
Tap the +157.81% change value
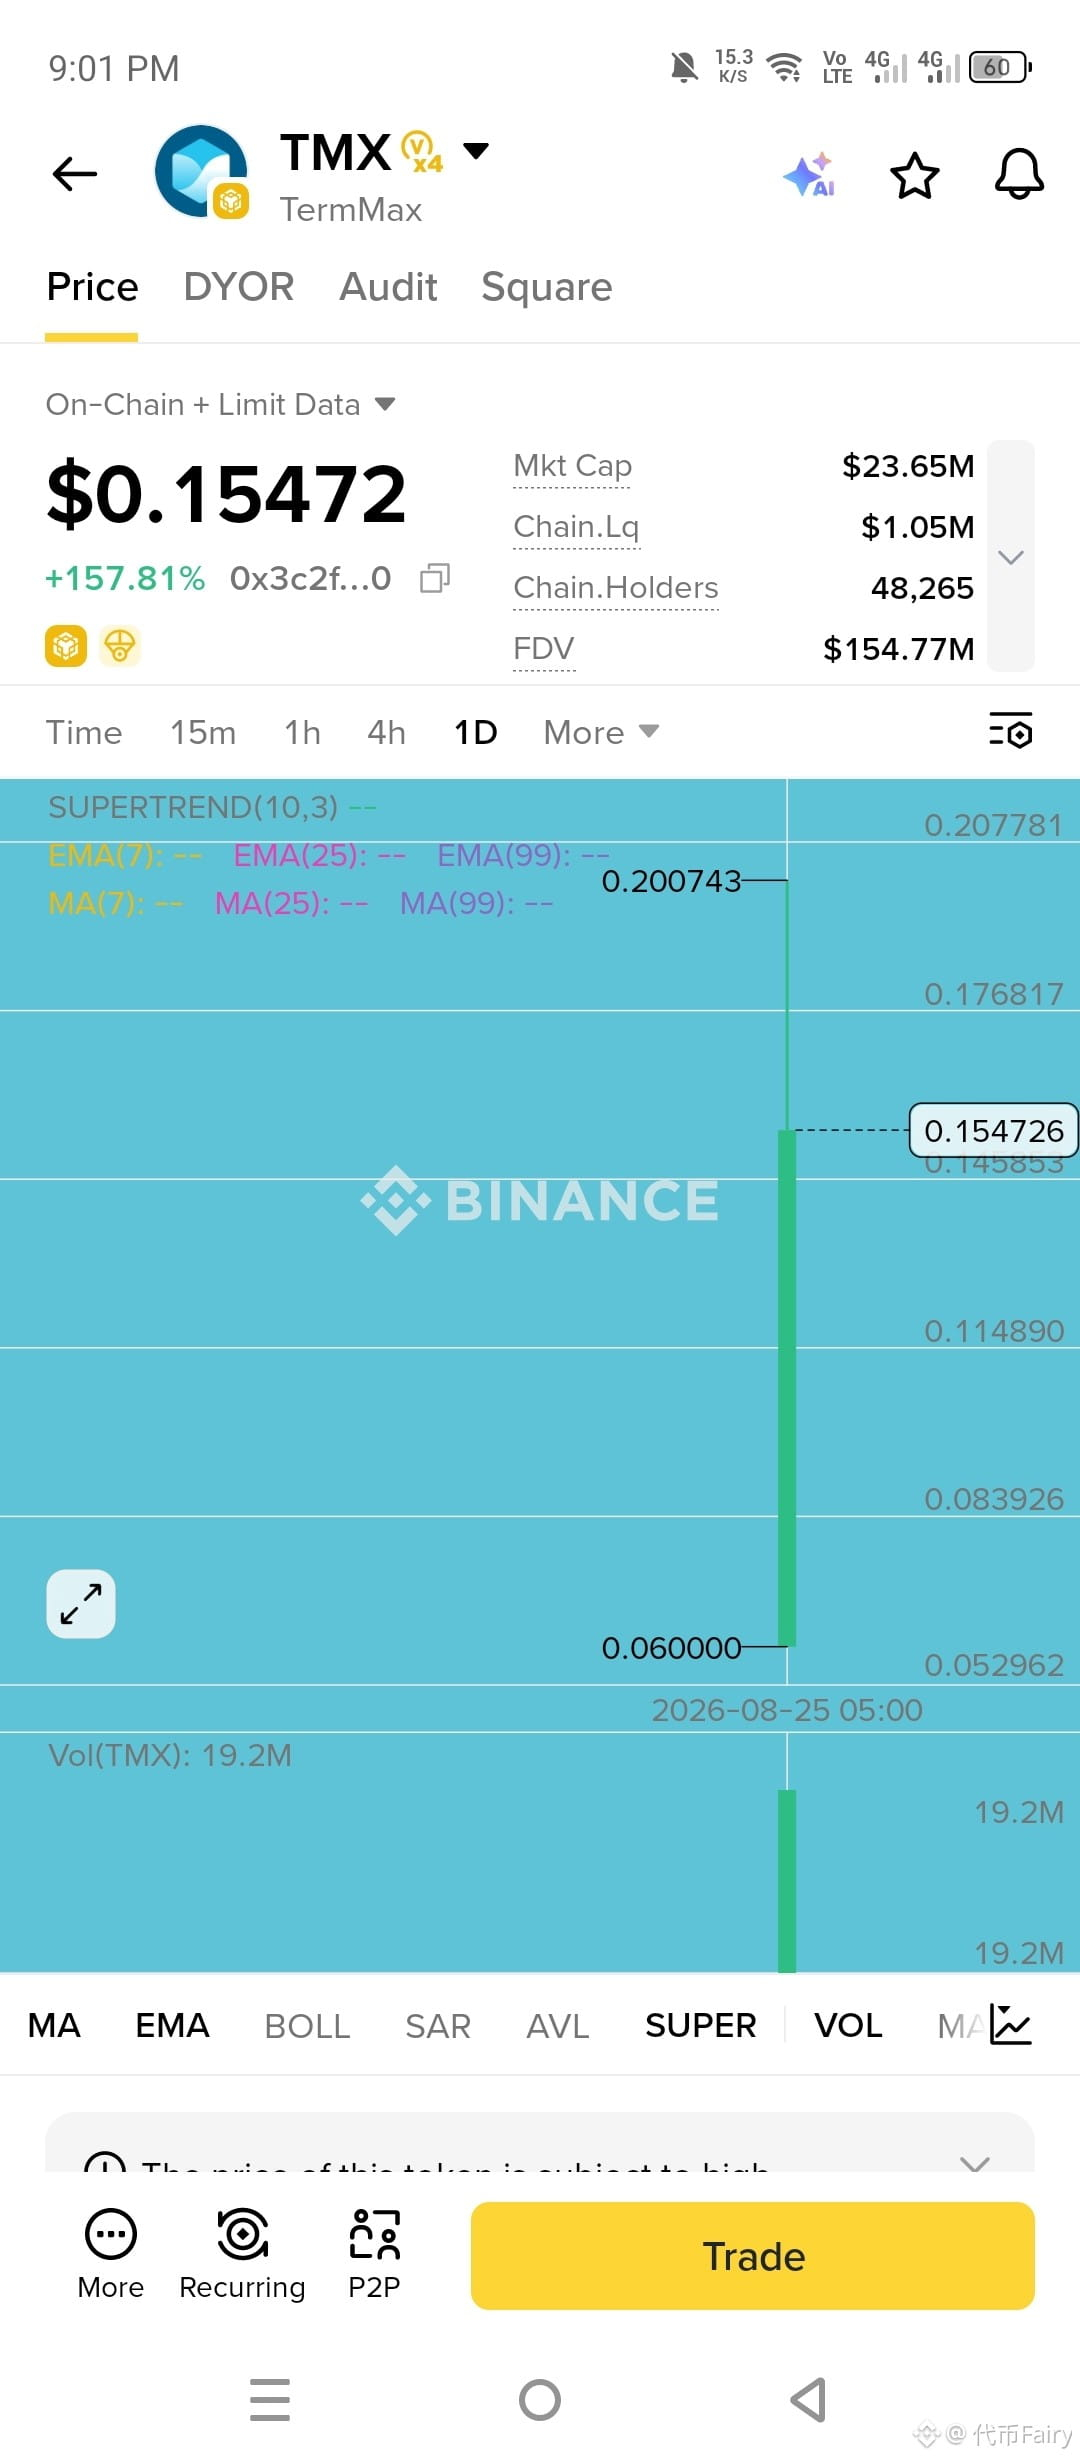tap(125, 578)
